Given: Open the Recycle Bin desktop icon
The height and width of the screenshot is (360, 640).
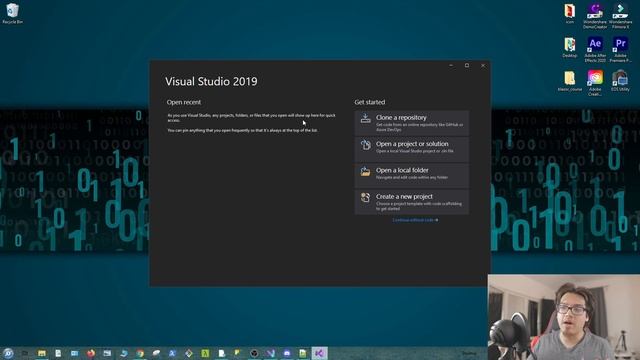Looking at the screenshot, I should point(12,13).
